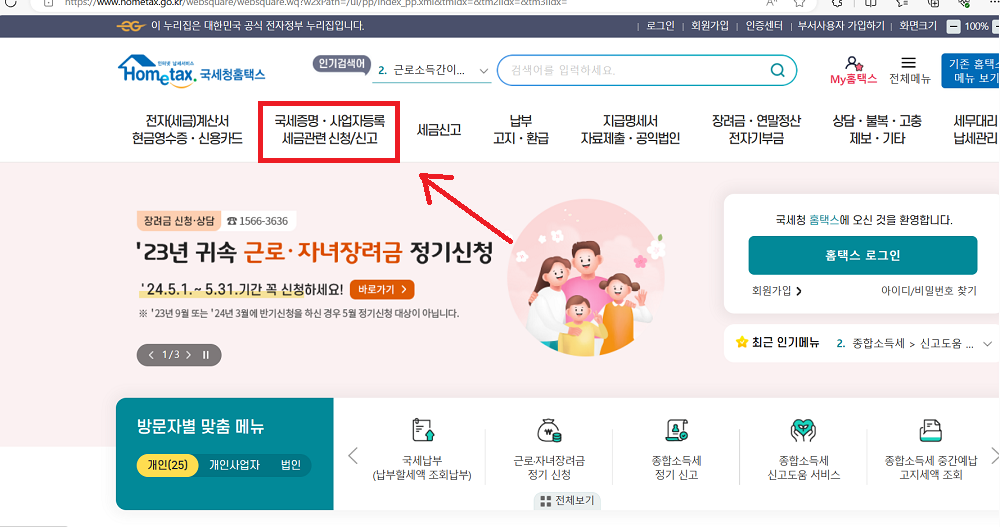This screenshot has height=527, width=1000.
Task: Click '2. 종합소득세 > 신고도움' text
Action: point(905,344)
